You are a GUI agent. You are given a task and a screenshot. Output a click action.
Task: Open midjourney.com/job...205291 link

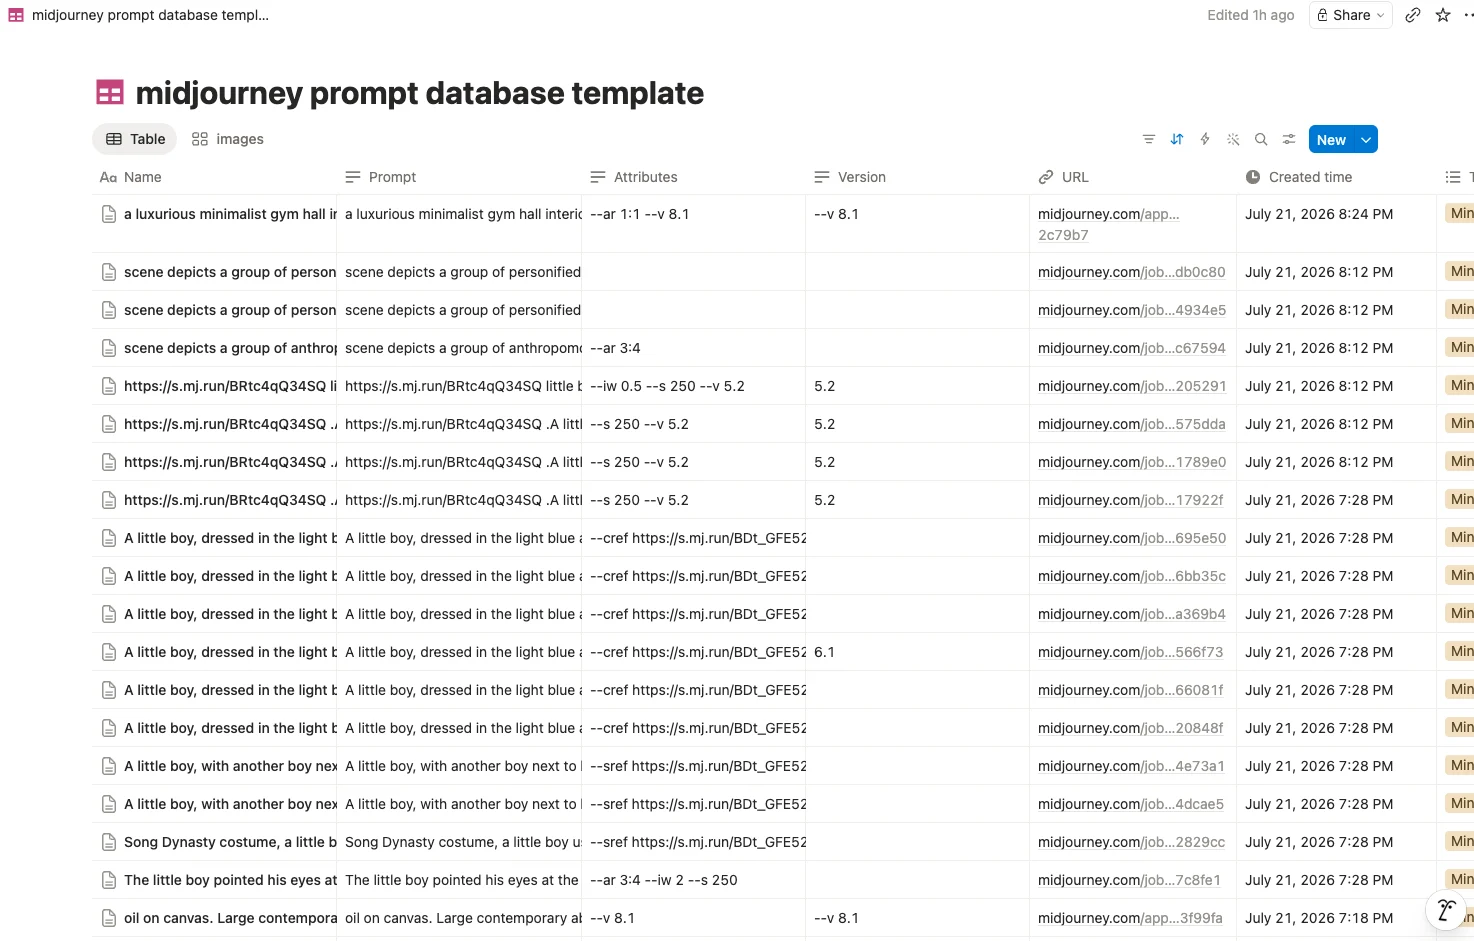tap(1131, 386)
